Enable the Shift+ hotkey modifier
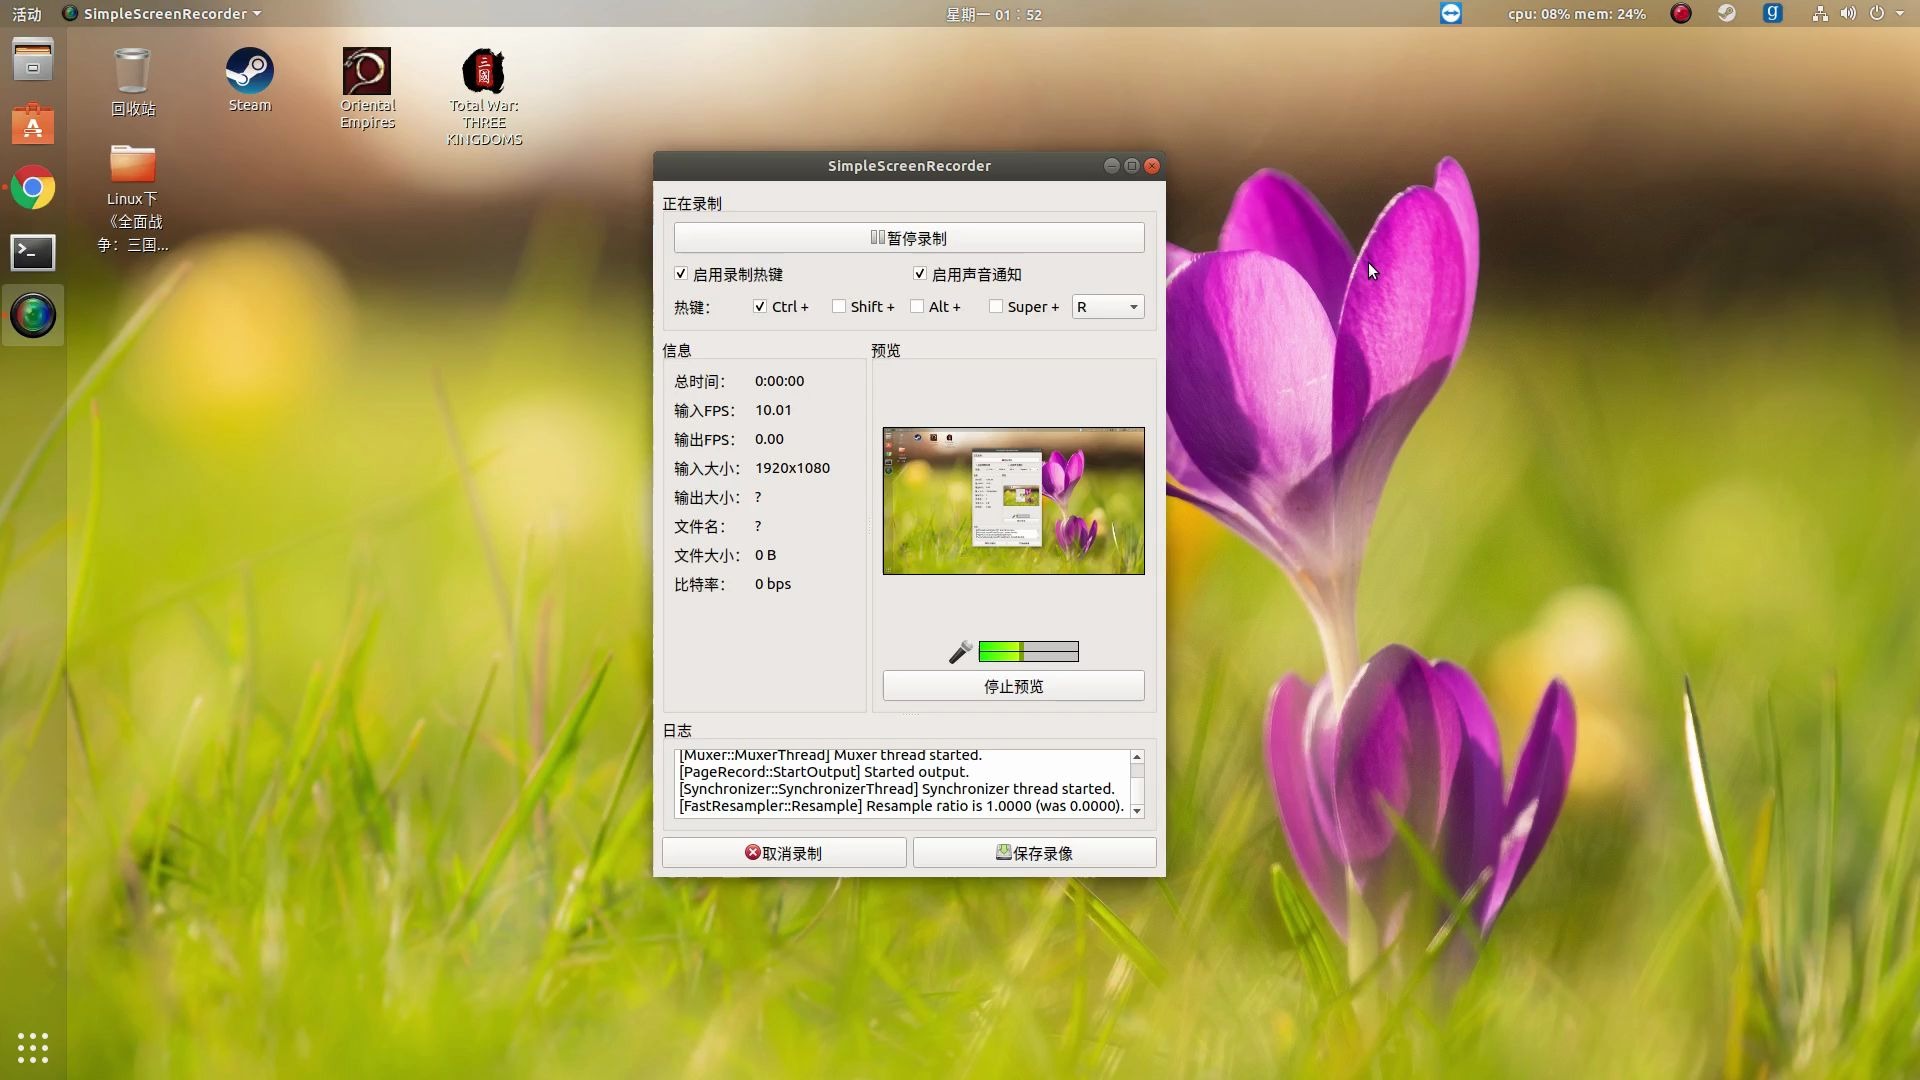Screen dimensions: 1920x1080 click(839, 306)
